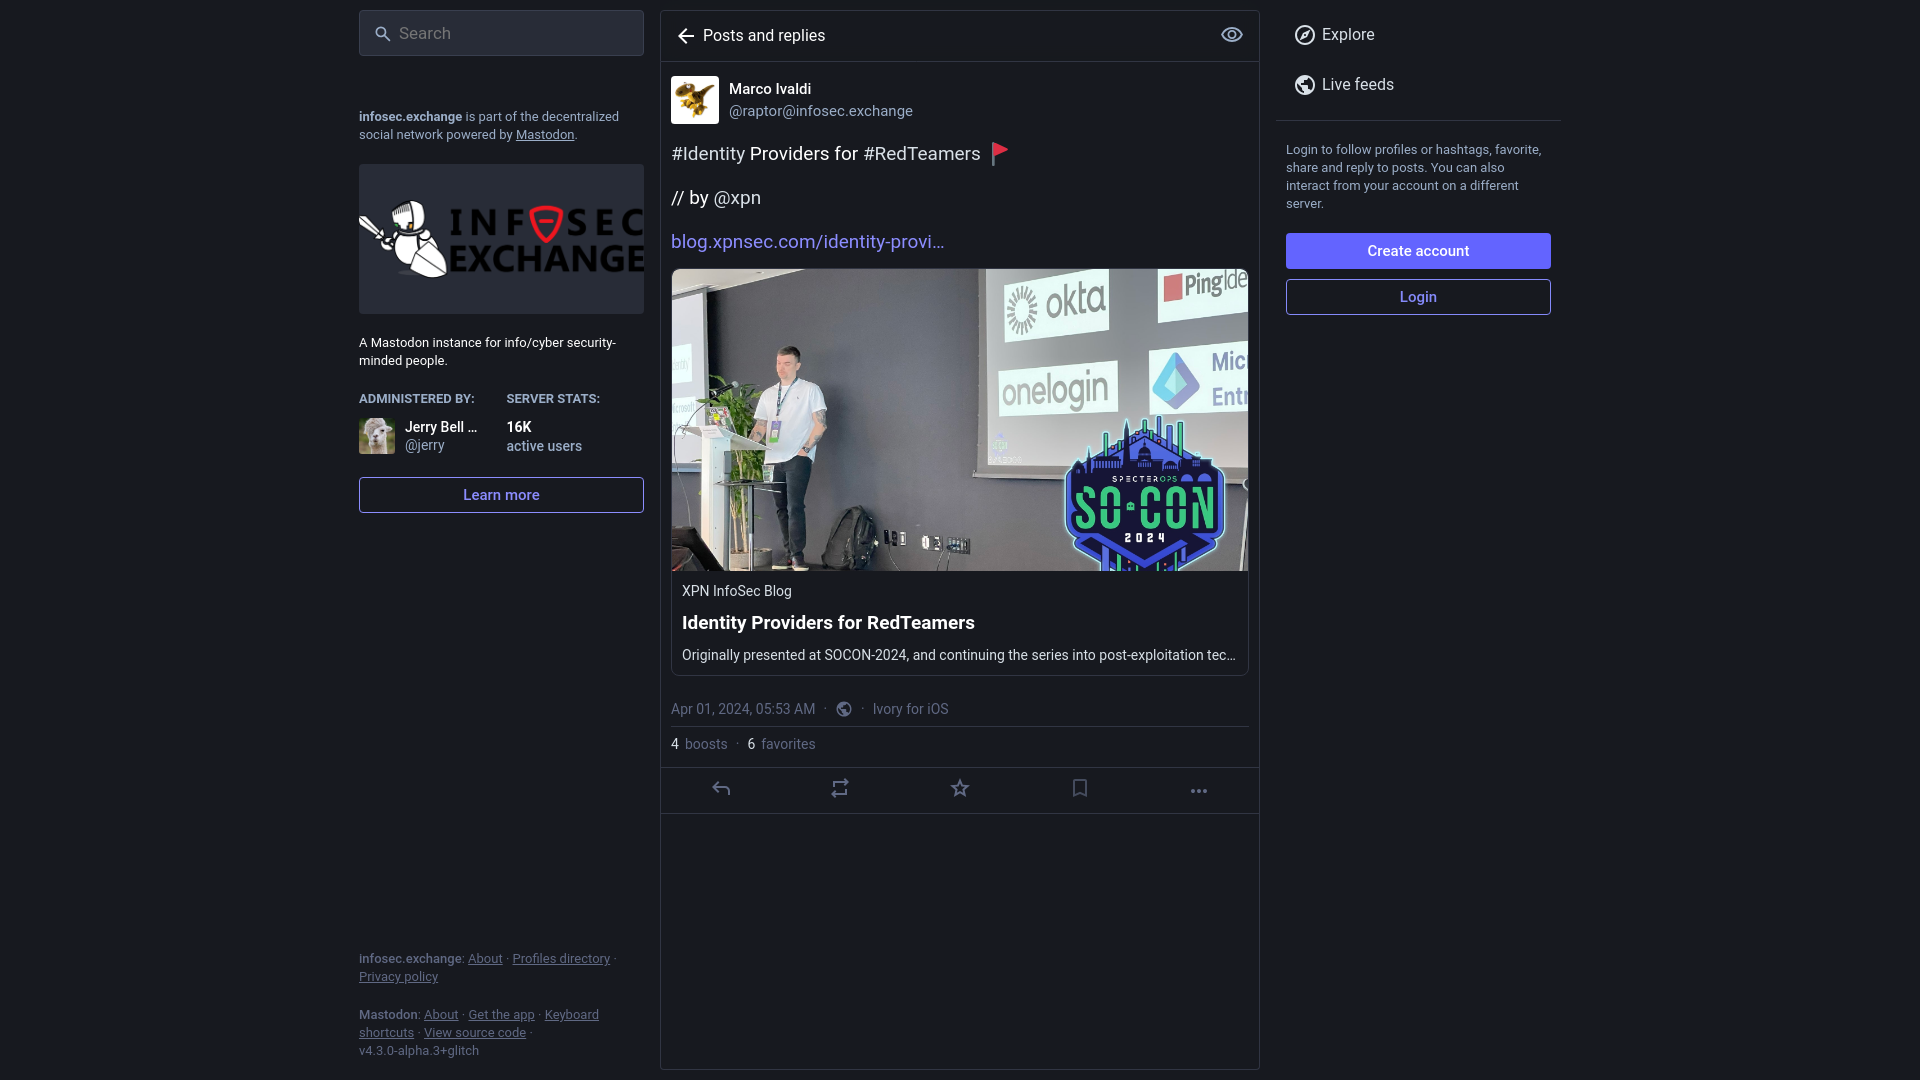Open the Live feeds globe icon

point(1305,85)
